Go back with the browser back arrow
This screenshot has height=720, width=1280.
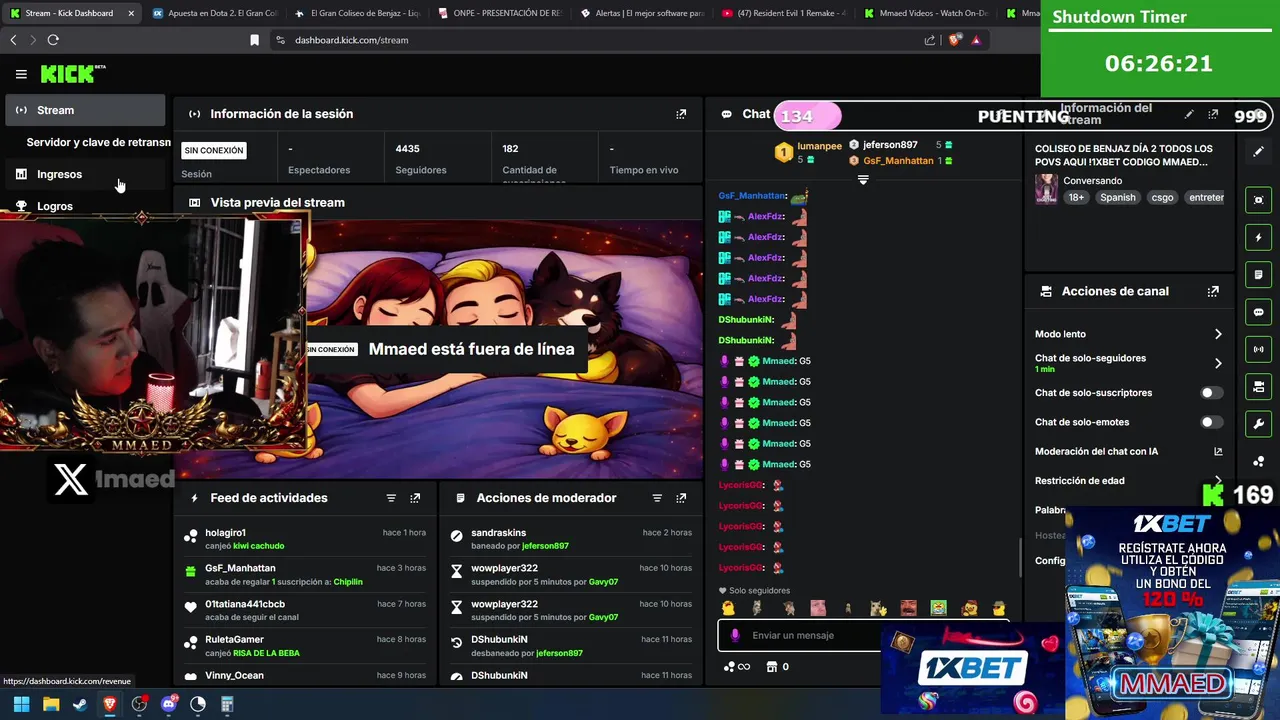(13, 40)
